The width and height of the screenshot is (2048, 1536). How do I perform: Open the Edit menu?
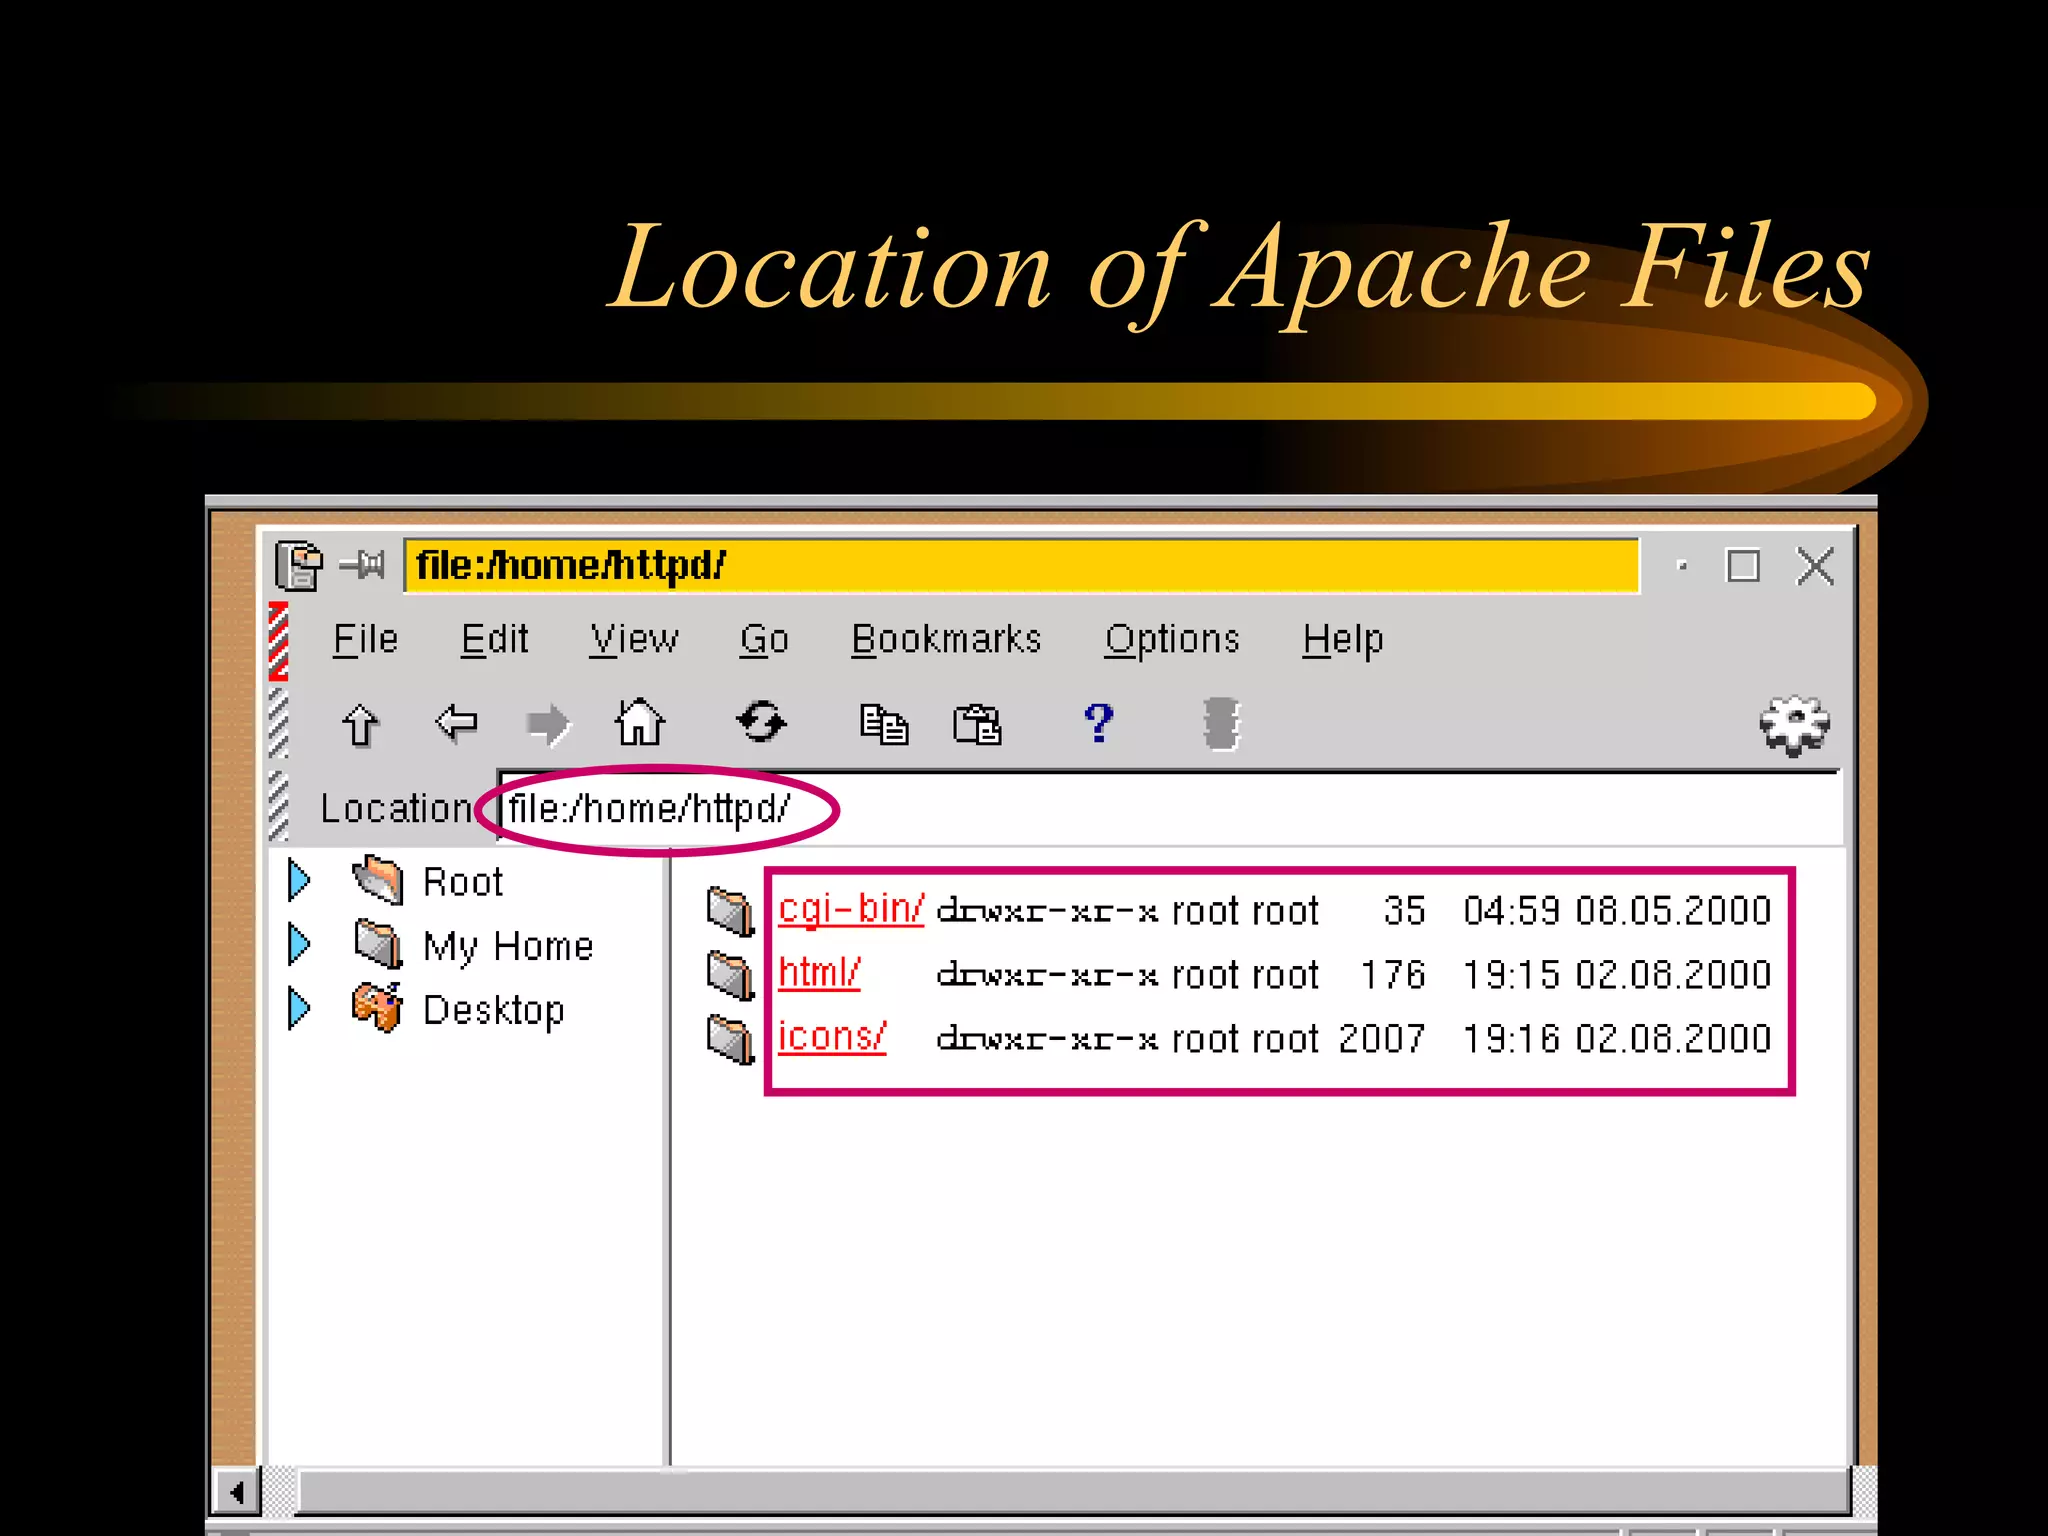(494, 639)
